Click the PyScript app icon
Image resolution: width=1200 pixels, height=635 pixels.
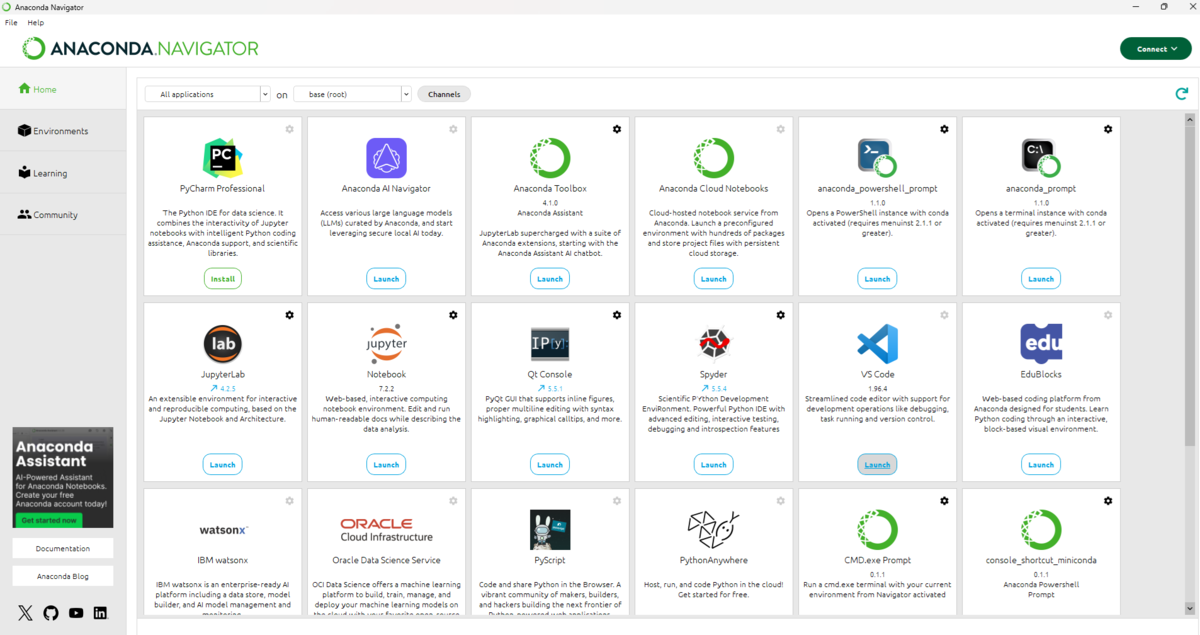tap(550, 530)
